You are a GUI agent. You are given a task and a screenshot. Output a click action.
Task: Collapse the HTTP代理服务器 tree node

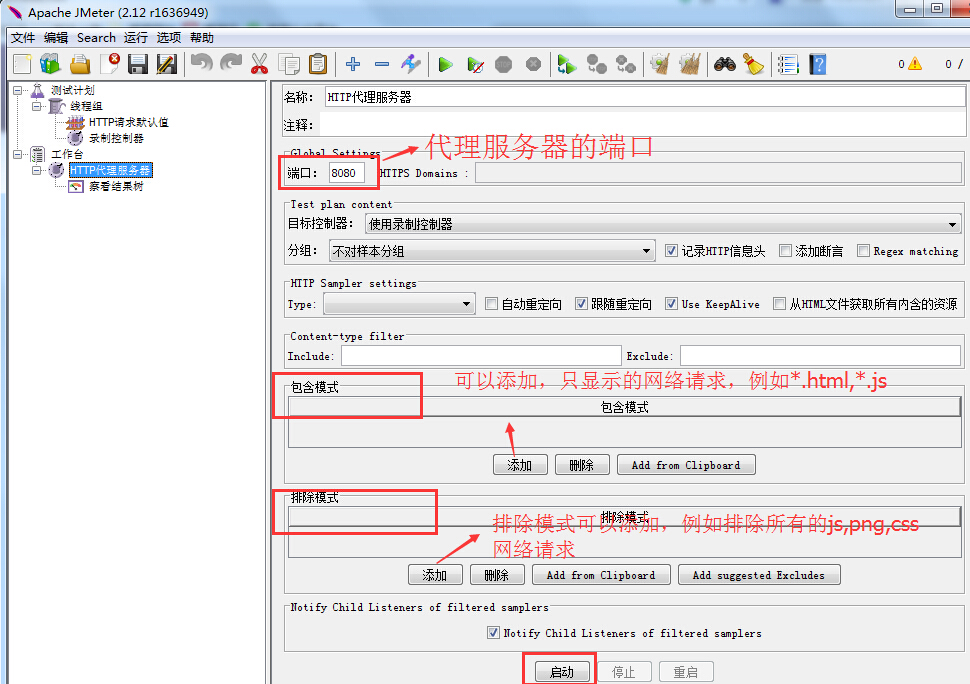tap(36, 170)
